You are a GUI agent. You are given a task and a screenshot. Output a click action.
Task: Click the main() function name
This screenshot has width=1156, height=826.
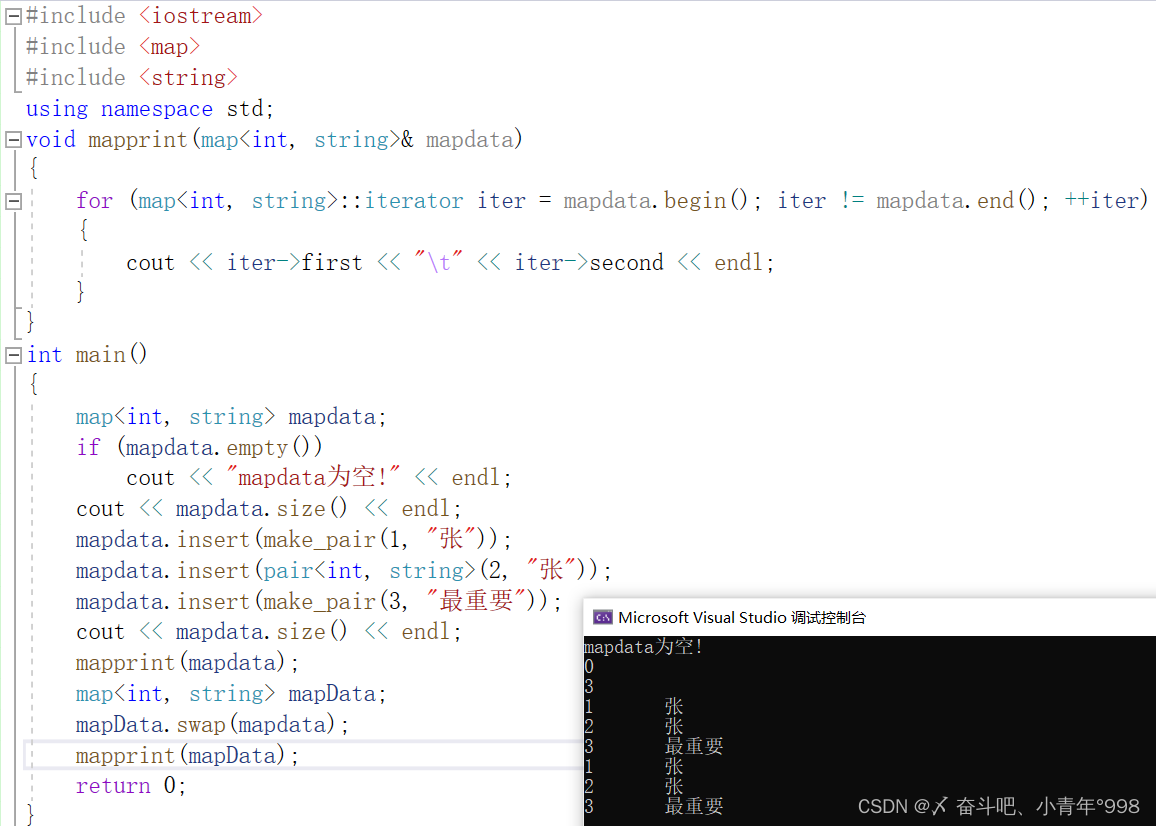coord(111,355)
